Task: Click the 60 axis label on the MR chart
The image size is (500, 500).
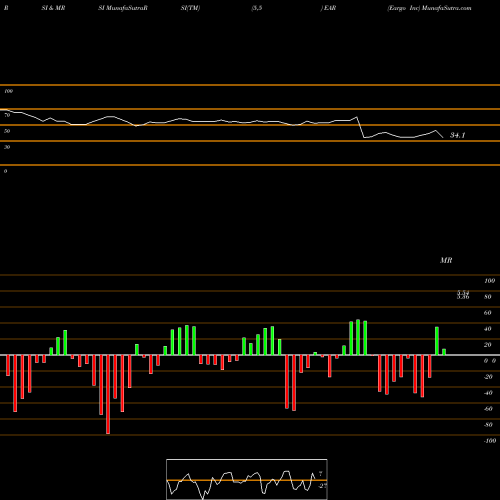Action: [487, 313]
